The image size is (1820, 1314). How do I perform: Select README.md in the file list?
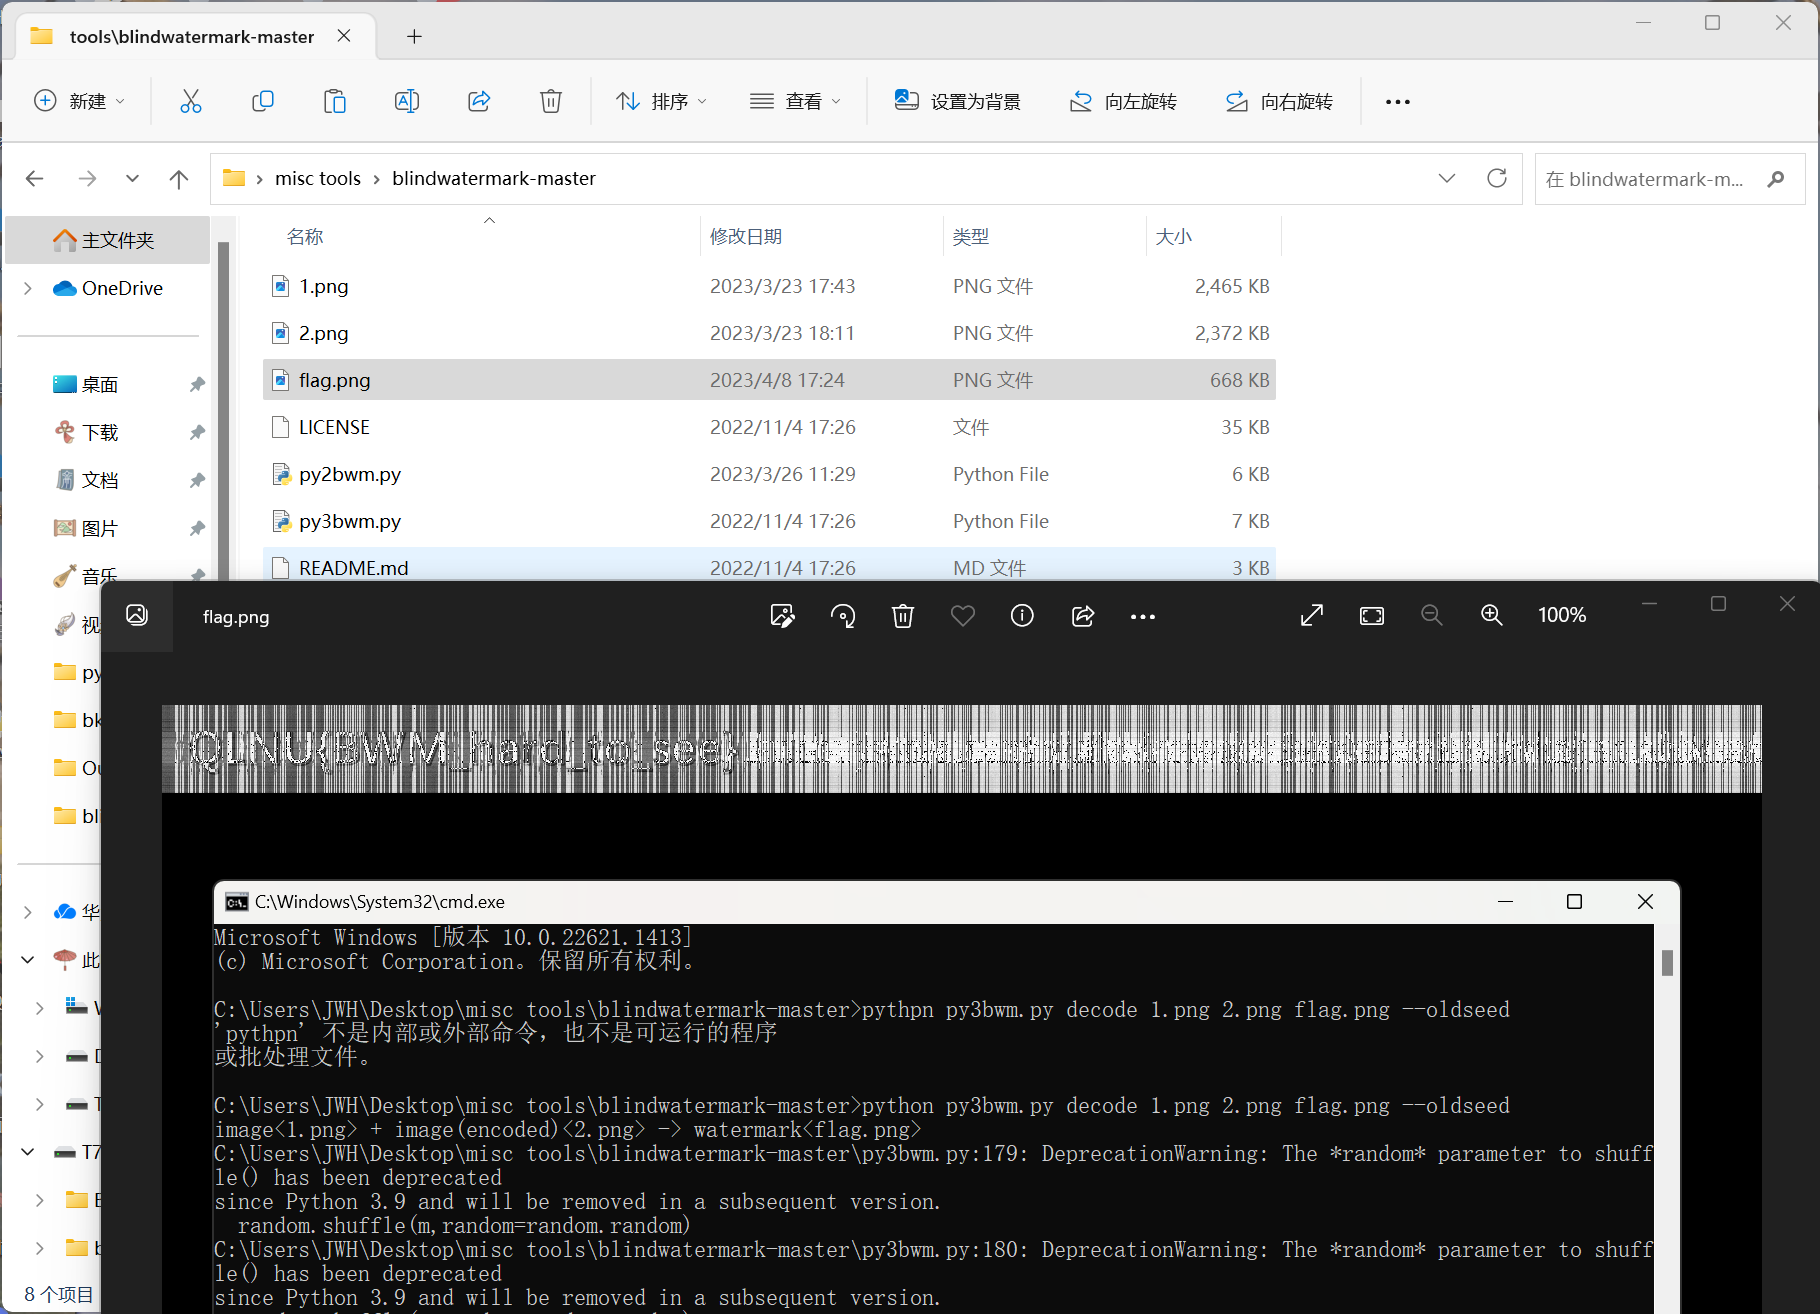pyautogui.click(x=769, y=566)
